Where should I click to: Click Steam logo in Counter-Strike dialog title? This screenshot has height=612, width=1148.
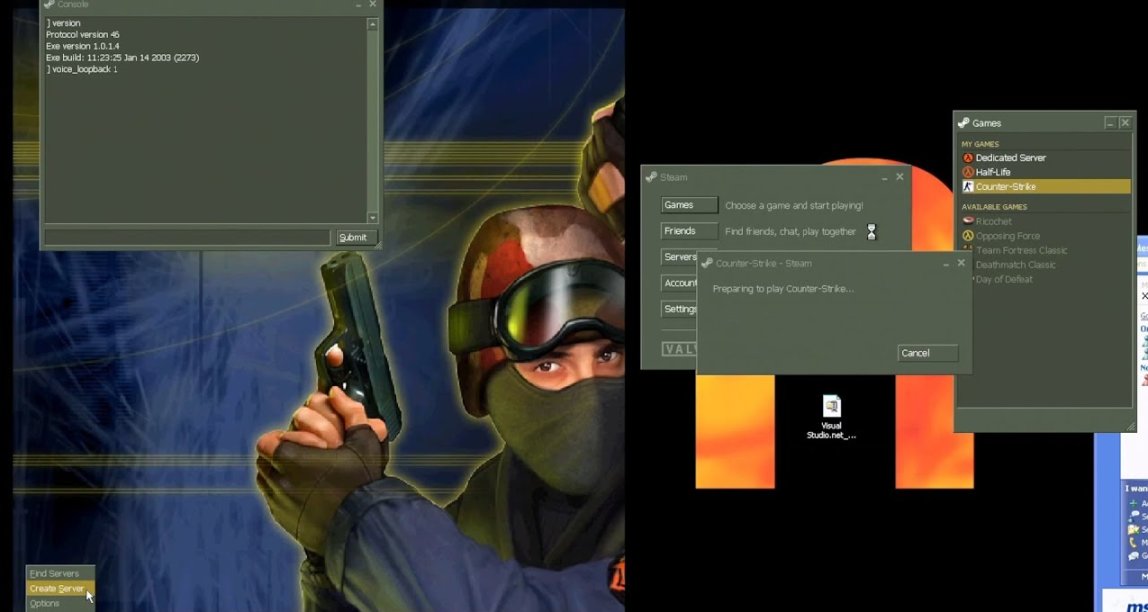[707, 263]
